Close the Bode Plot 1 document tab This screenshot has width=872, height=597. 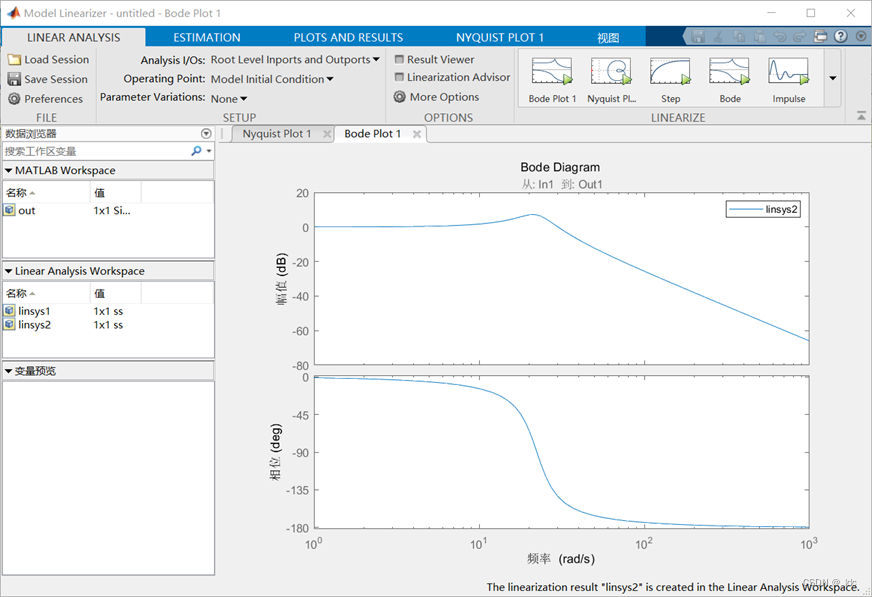click(x=417, y=134)
